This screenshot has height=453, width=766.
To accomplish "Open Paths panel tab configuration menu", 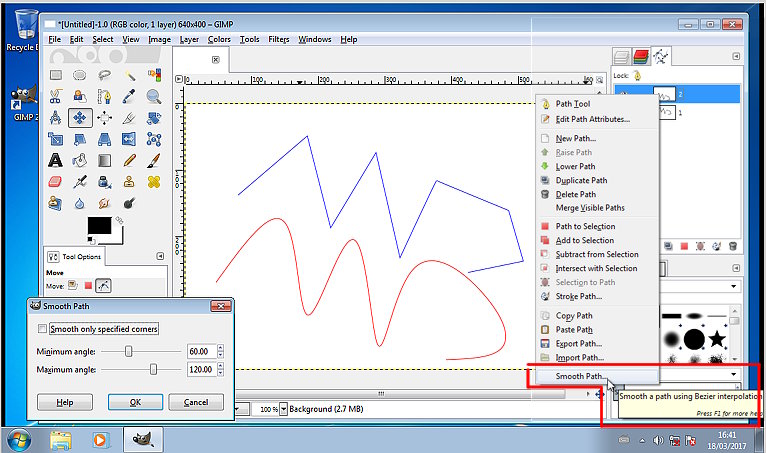I will coord(736,56).
